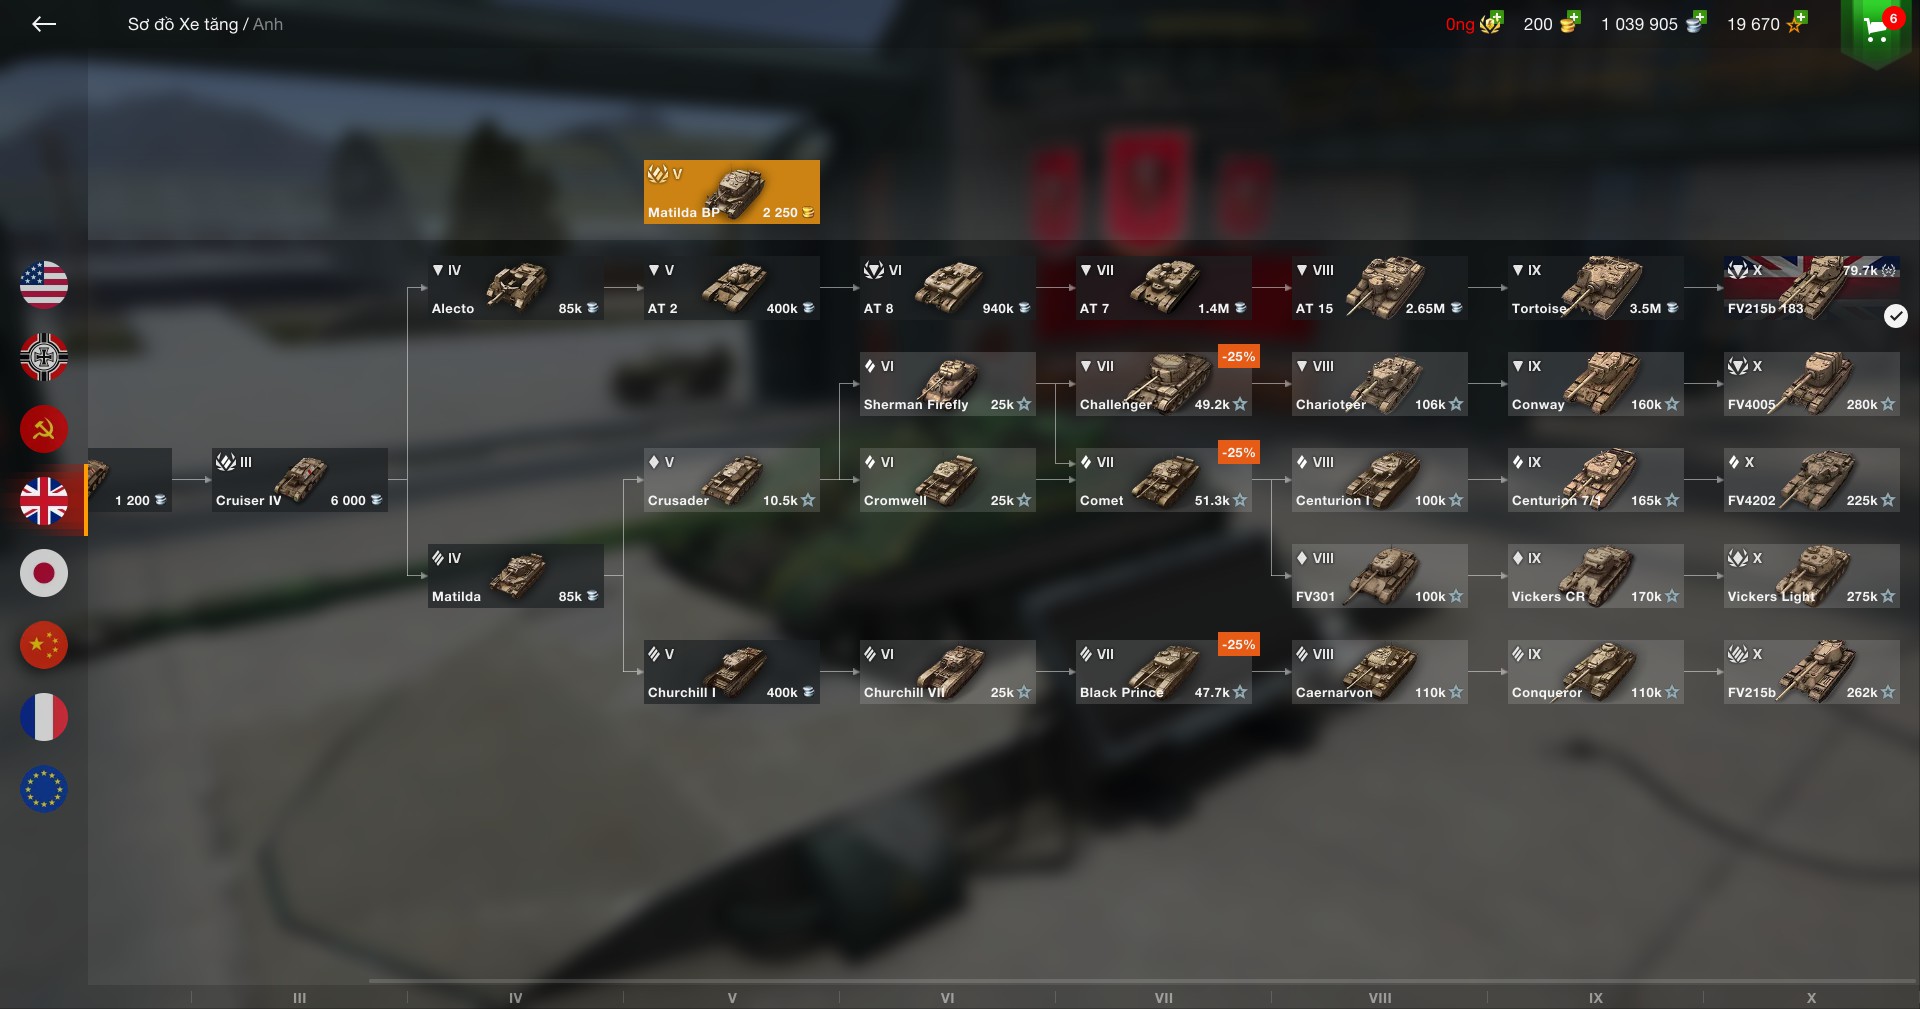This screenshot has height=1009, width=1920.
Task: Select the Churchill I tank node
Action: [x=731, y=672]
